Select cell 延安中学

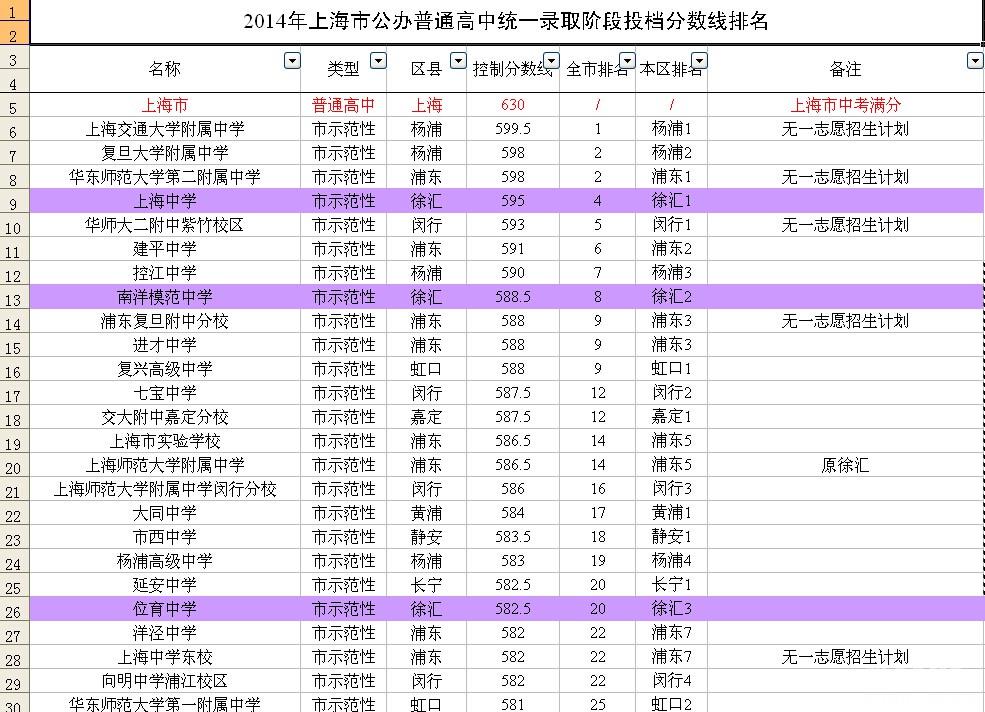click(165, 585)
